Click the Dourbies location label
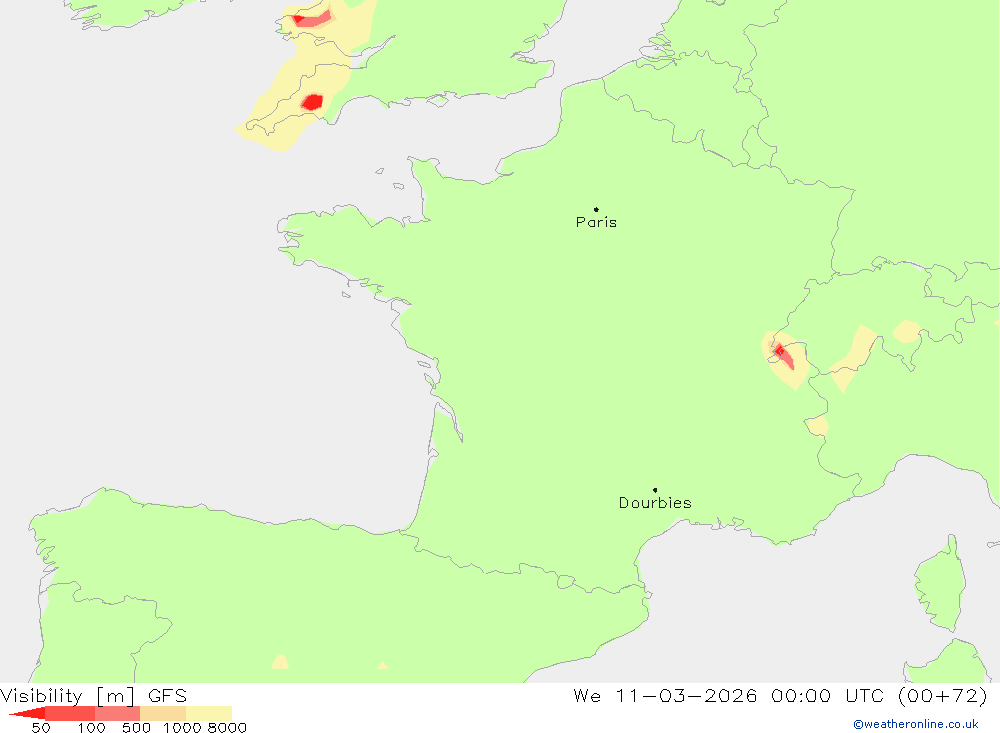The width and height of the screenshot is (1000, 733). pos(655,503)
